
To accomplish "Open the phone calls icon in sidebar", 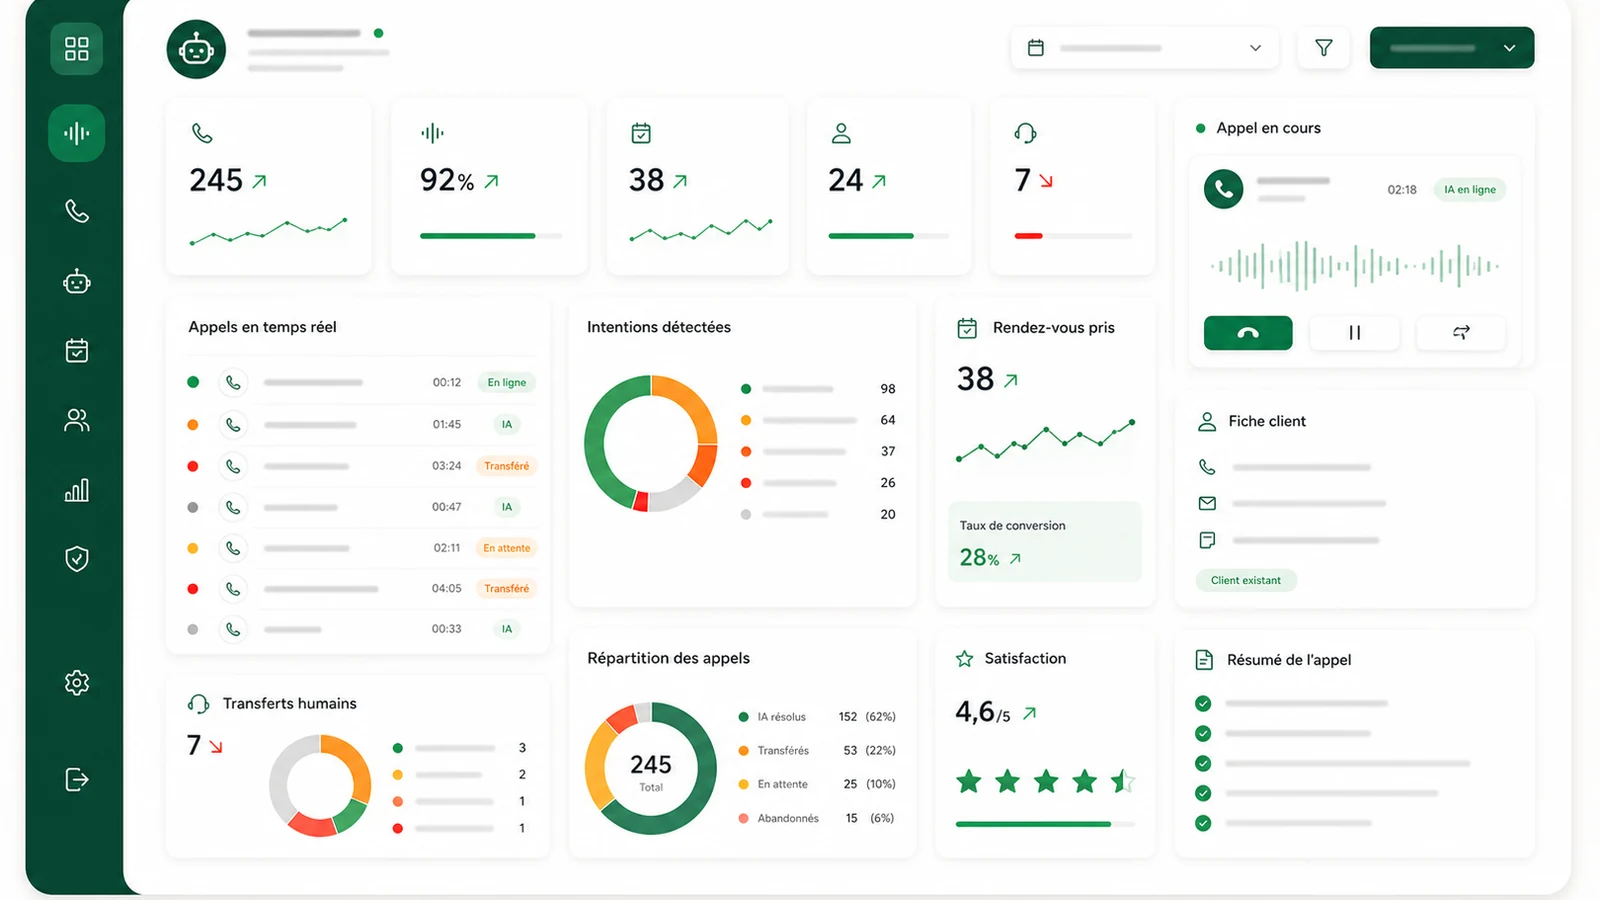I will pyautogui.click(x=77, y=211).
